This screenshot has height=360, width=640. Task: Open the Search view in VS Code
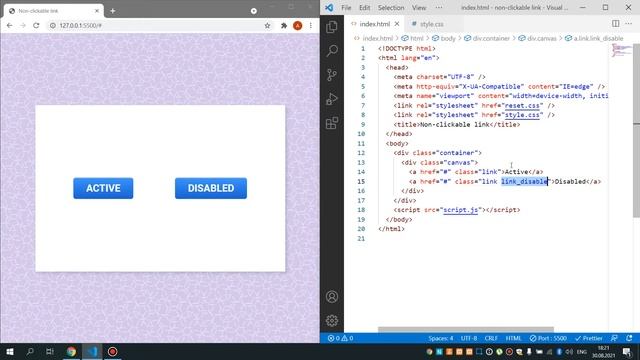[332, 51]
